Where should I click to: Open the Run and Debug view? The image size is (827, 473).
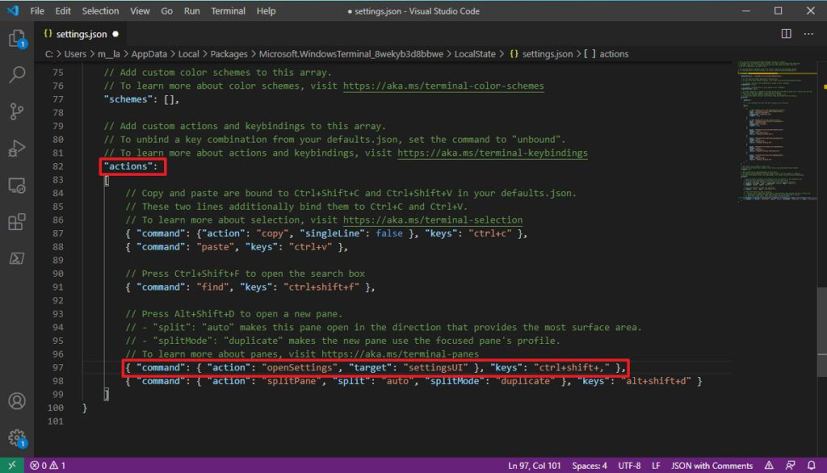click(17, 148)
